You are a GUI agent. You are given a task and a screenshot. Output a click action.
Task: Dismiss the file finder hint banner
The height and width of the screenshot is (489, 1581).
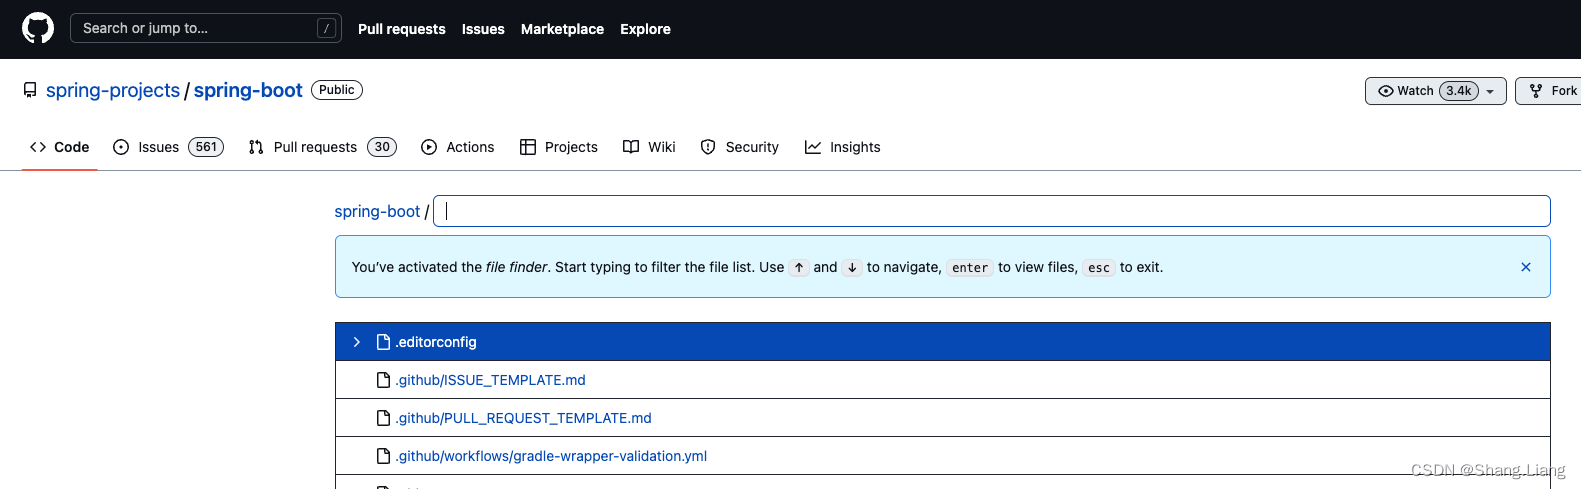click(1525, 267)
